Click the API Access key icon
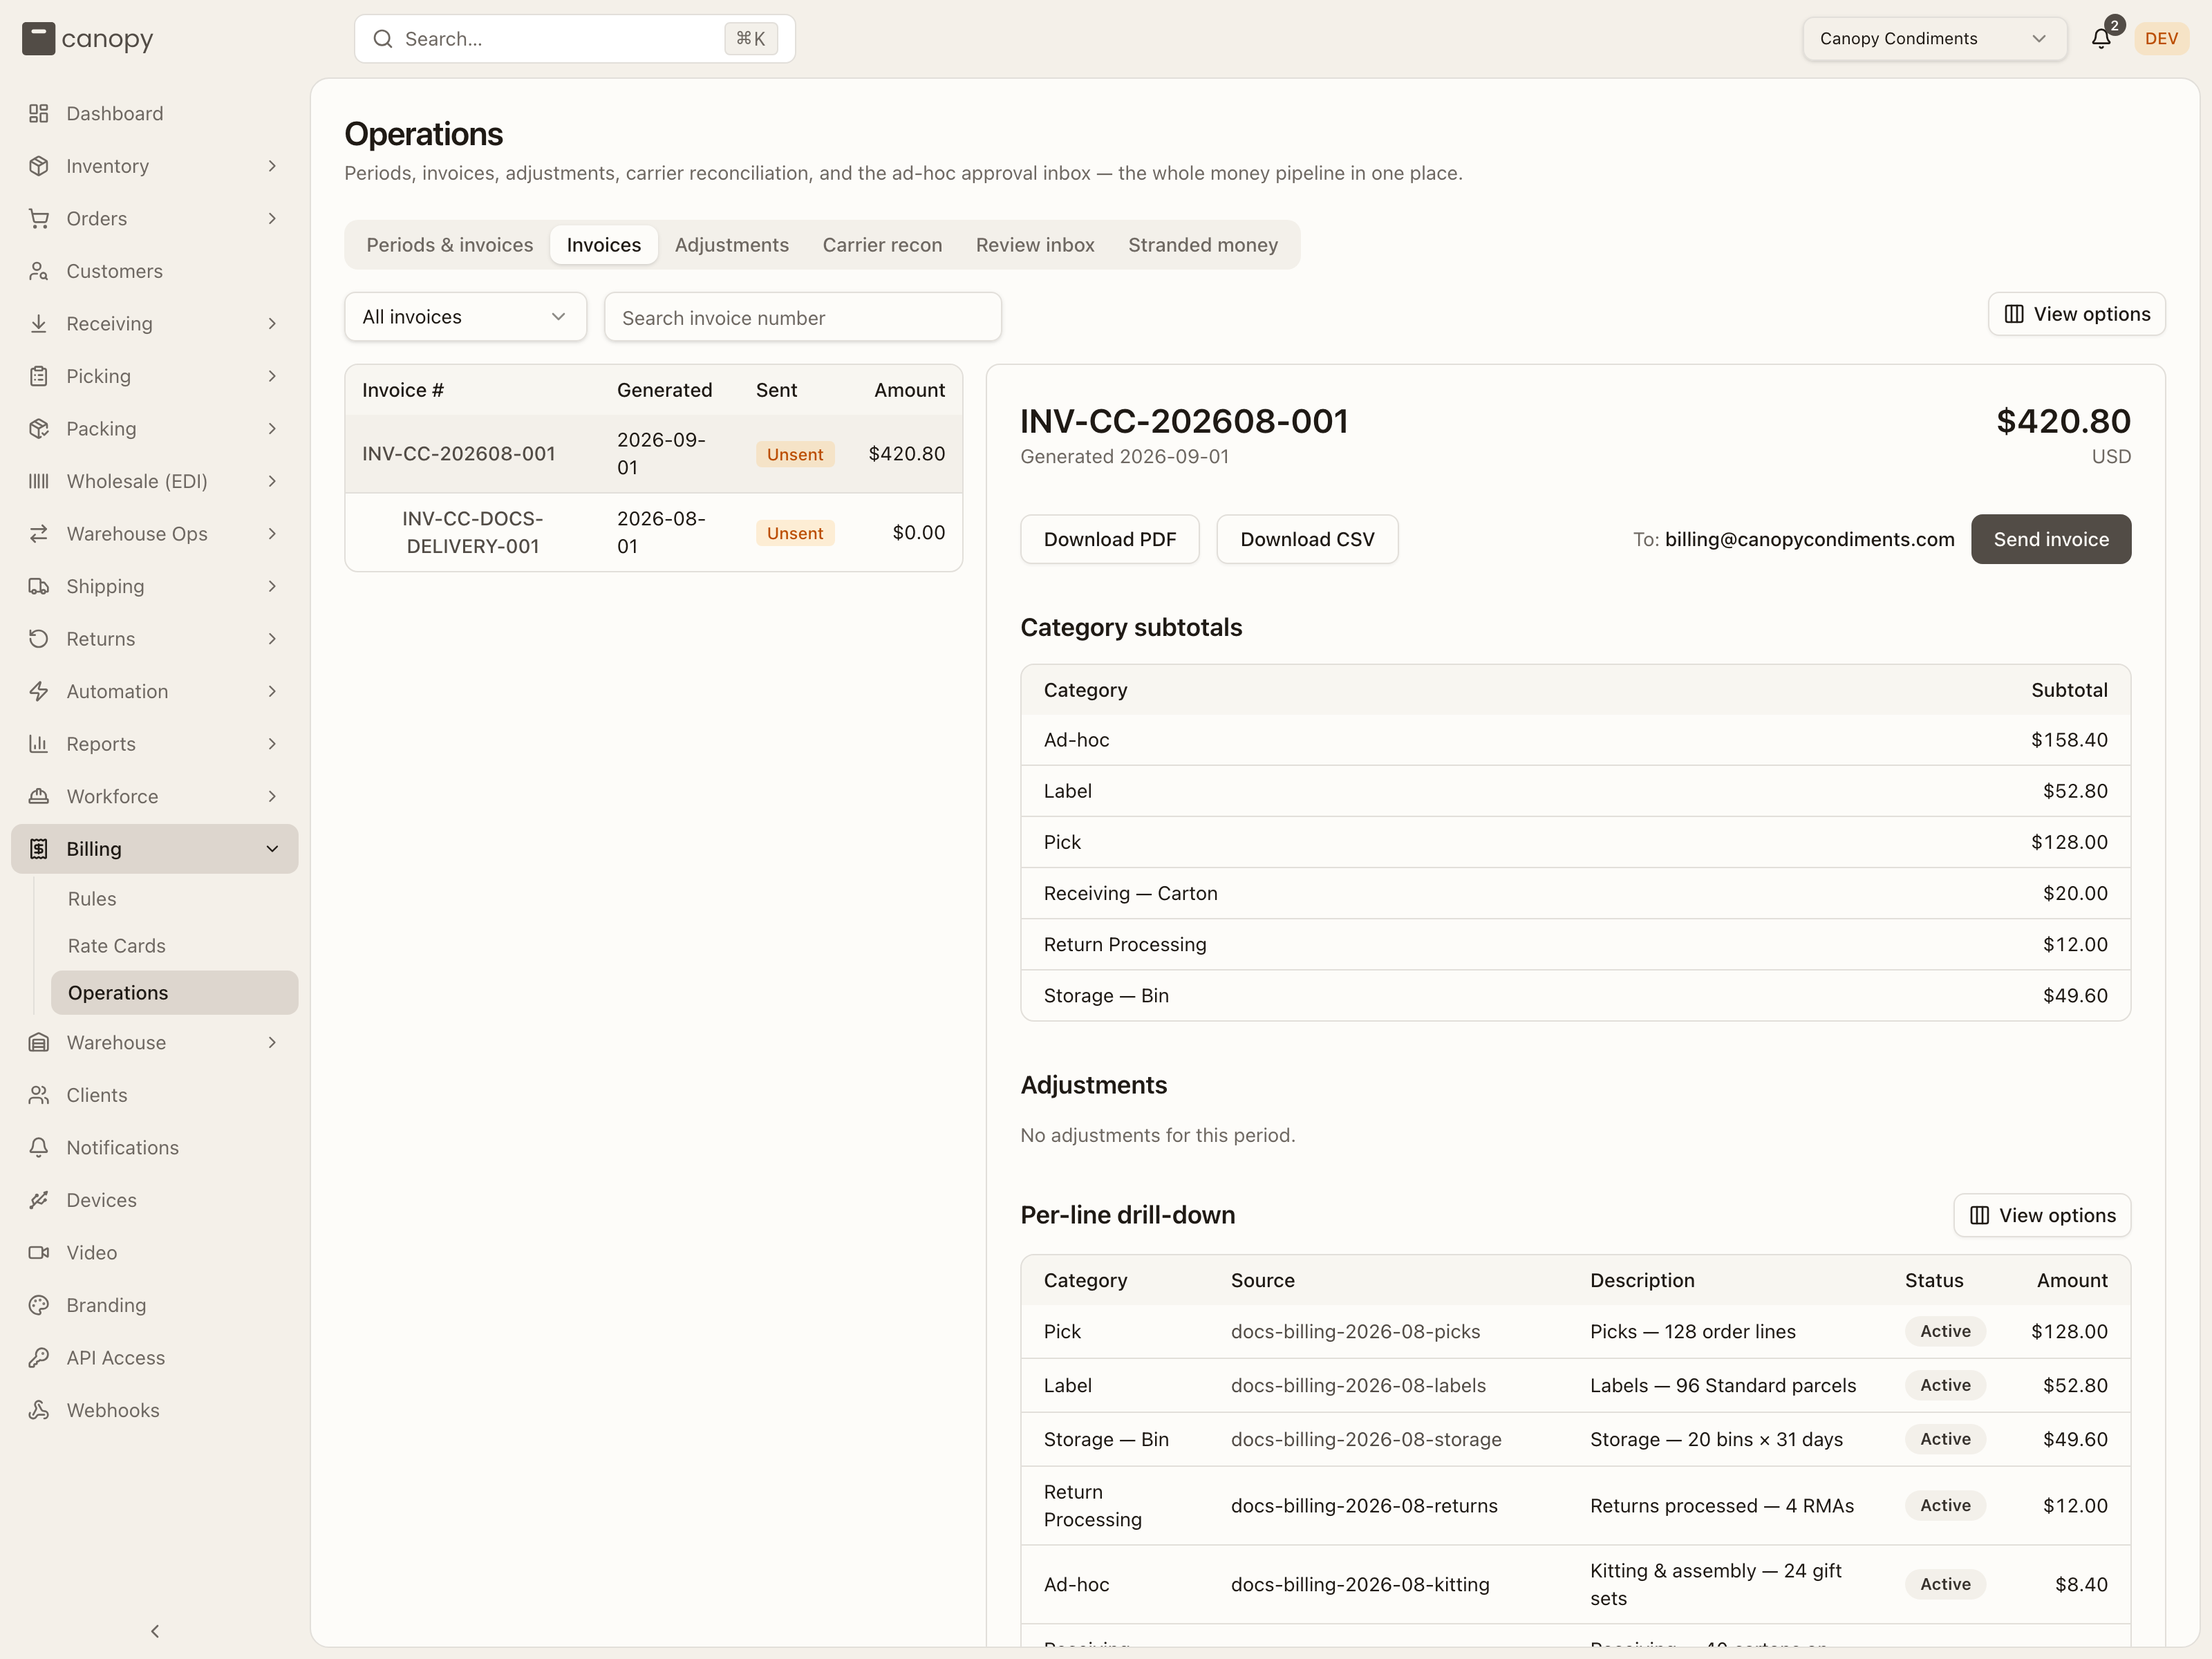The width and height of the screenshot is (2212, 1659). pyautogui.click(x=39, y=1358)
